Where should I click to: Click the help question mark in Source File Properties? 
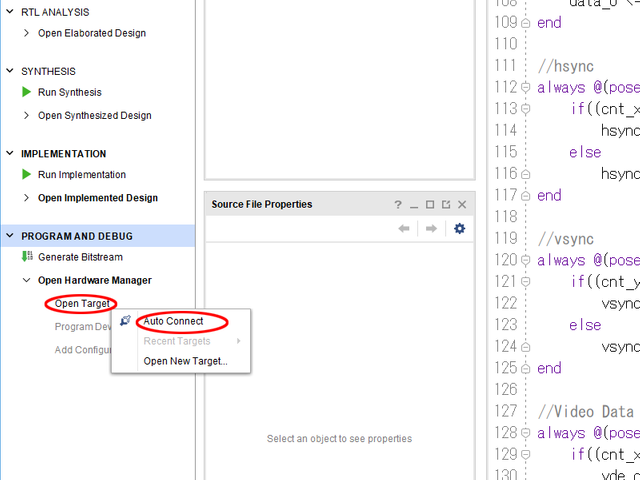coord(397,204)
